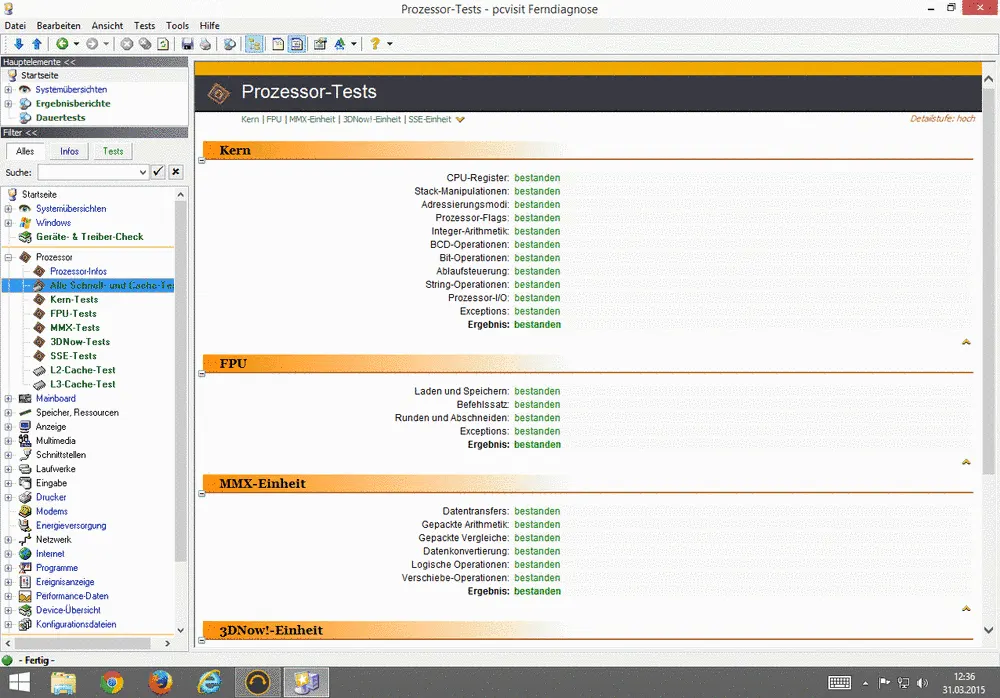Click the Netzwerk tree icon
This screenshot has height=698, width=1000.
point(25,540)
